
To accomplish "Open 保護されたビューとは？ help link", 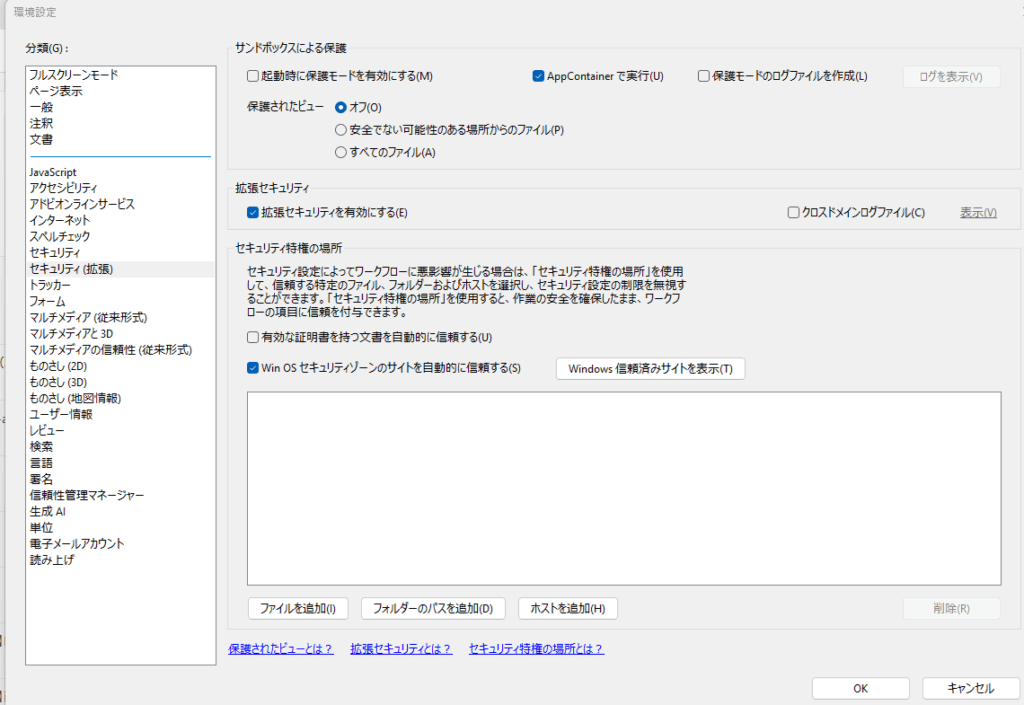I will [x=280, y=649].
